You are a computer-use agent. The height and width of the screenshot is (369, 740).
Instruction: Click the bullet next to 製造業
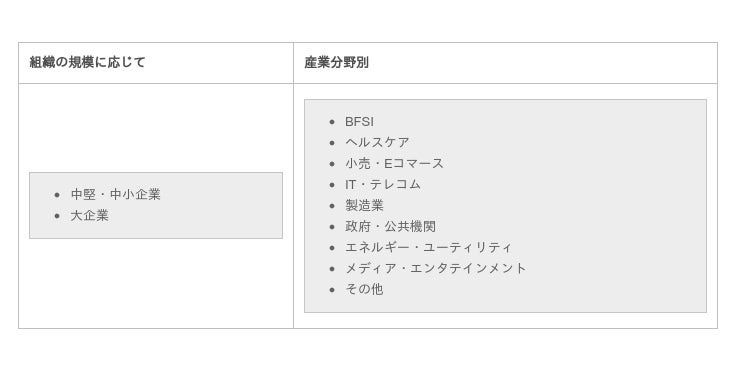332,206
